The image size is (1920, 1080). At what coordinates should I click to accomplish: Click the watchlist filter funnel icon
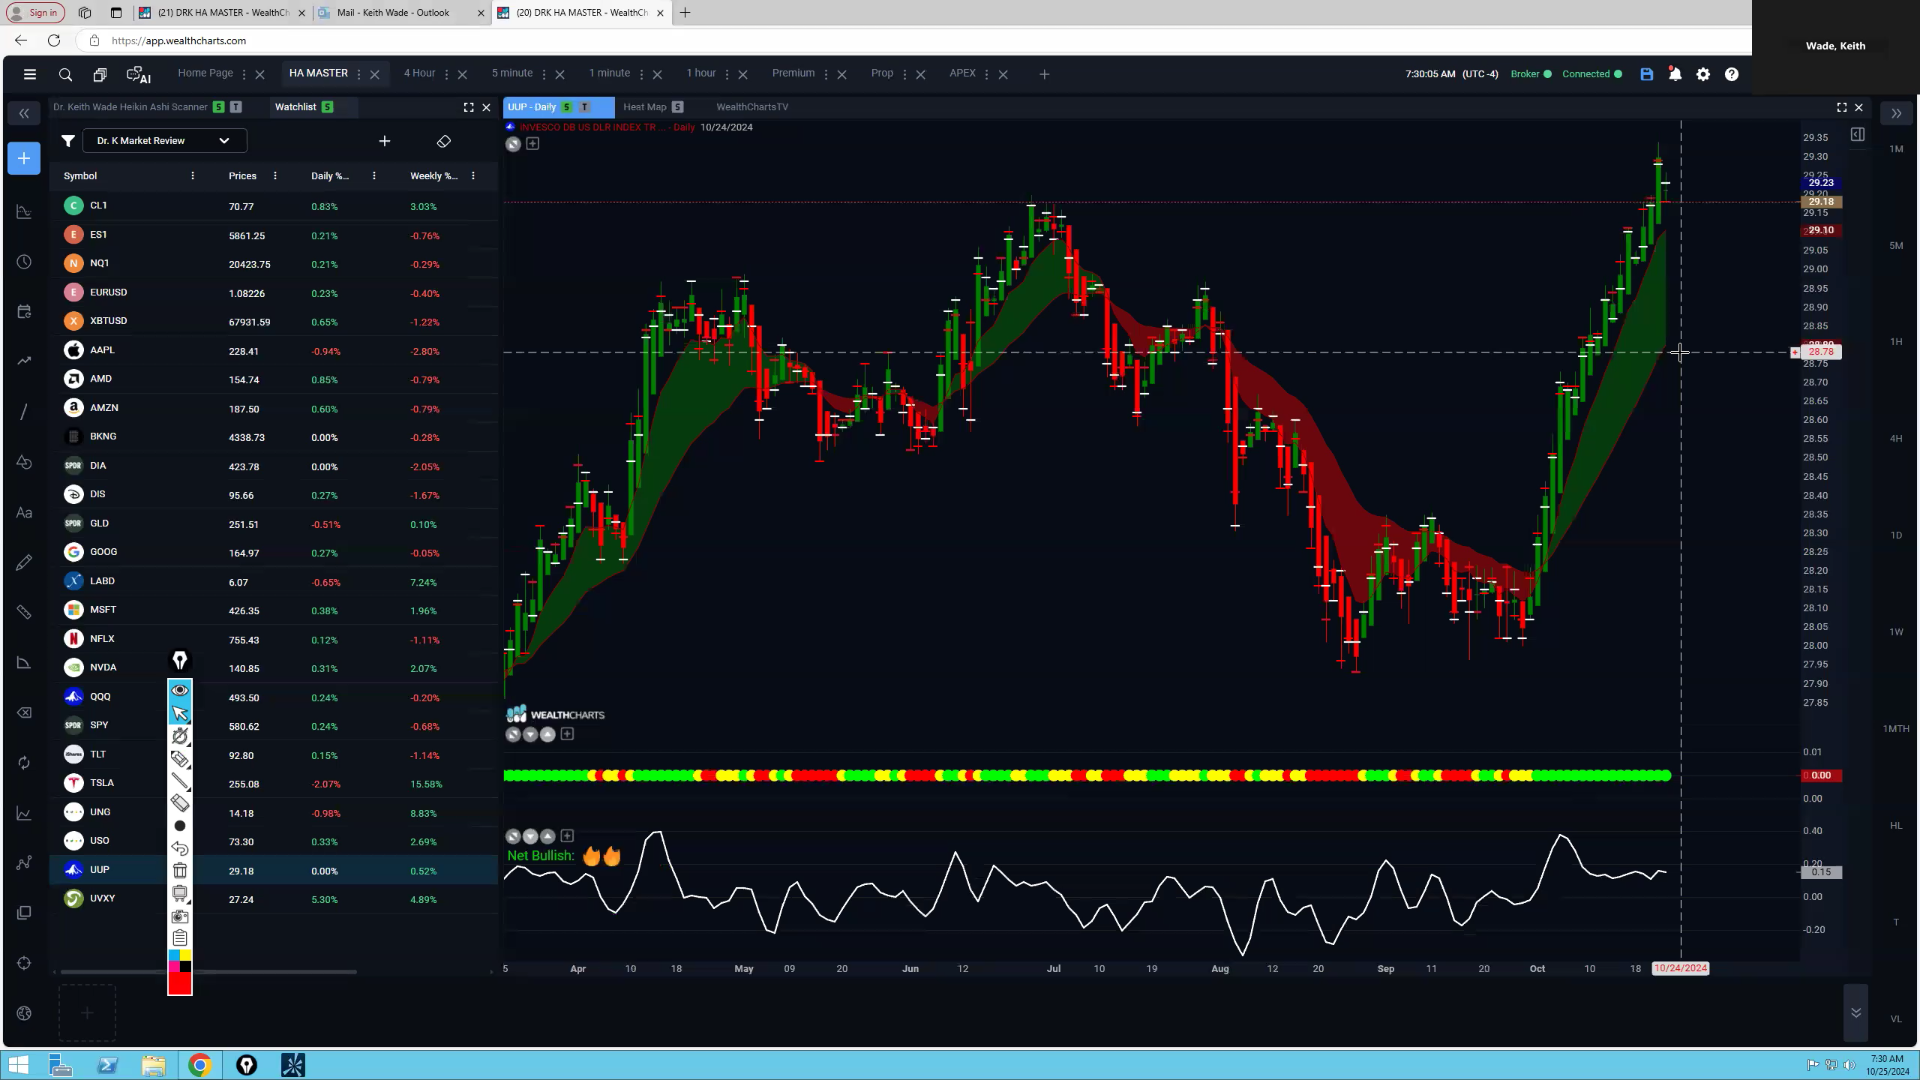[68, 141]
